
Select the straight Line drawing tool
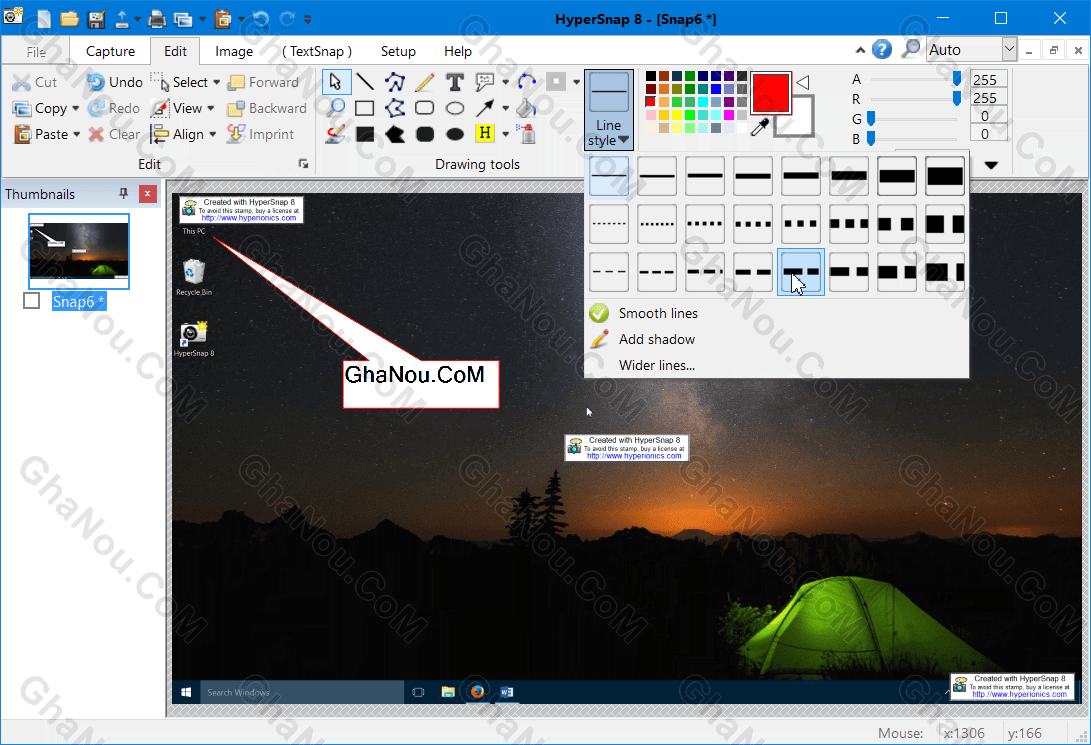365,82
